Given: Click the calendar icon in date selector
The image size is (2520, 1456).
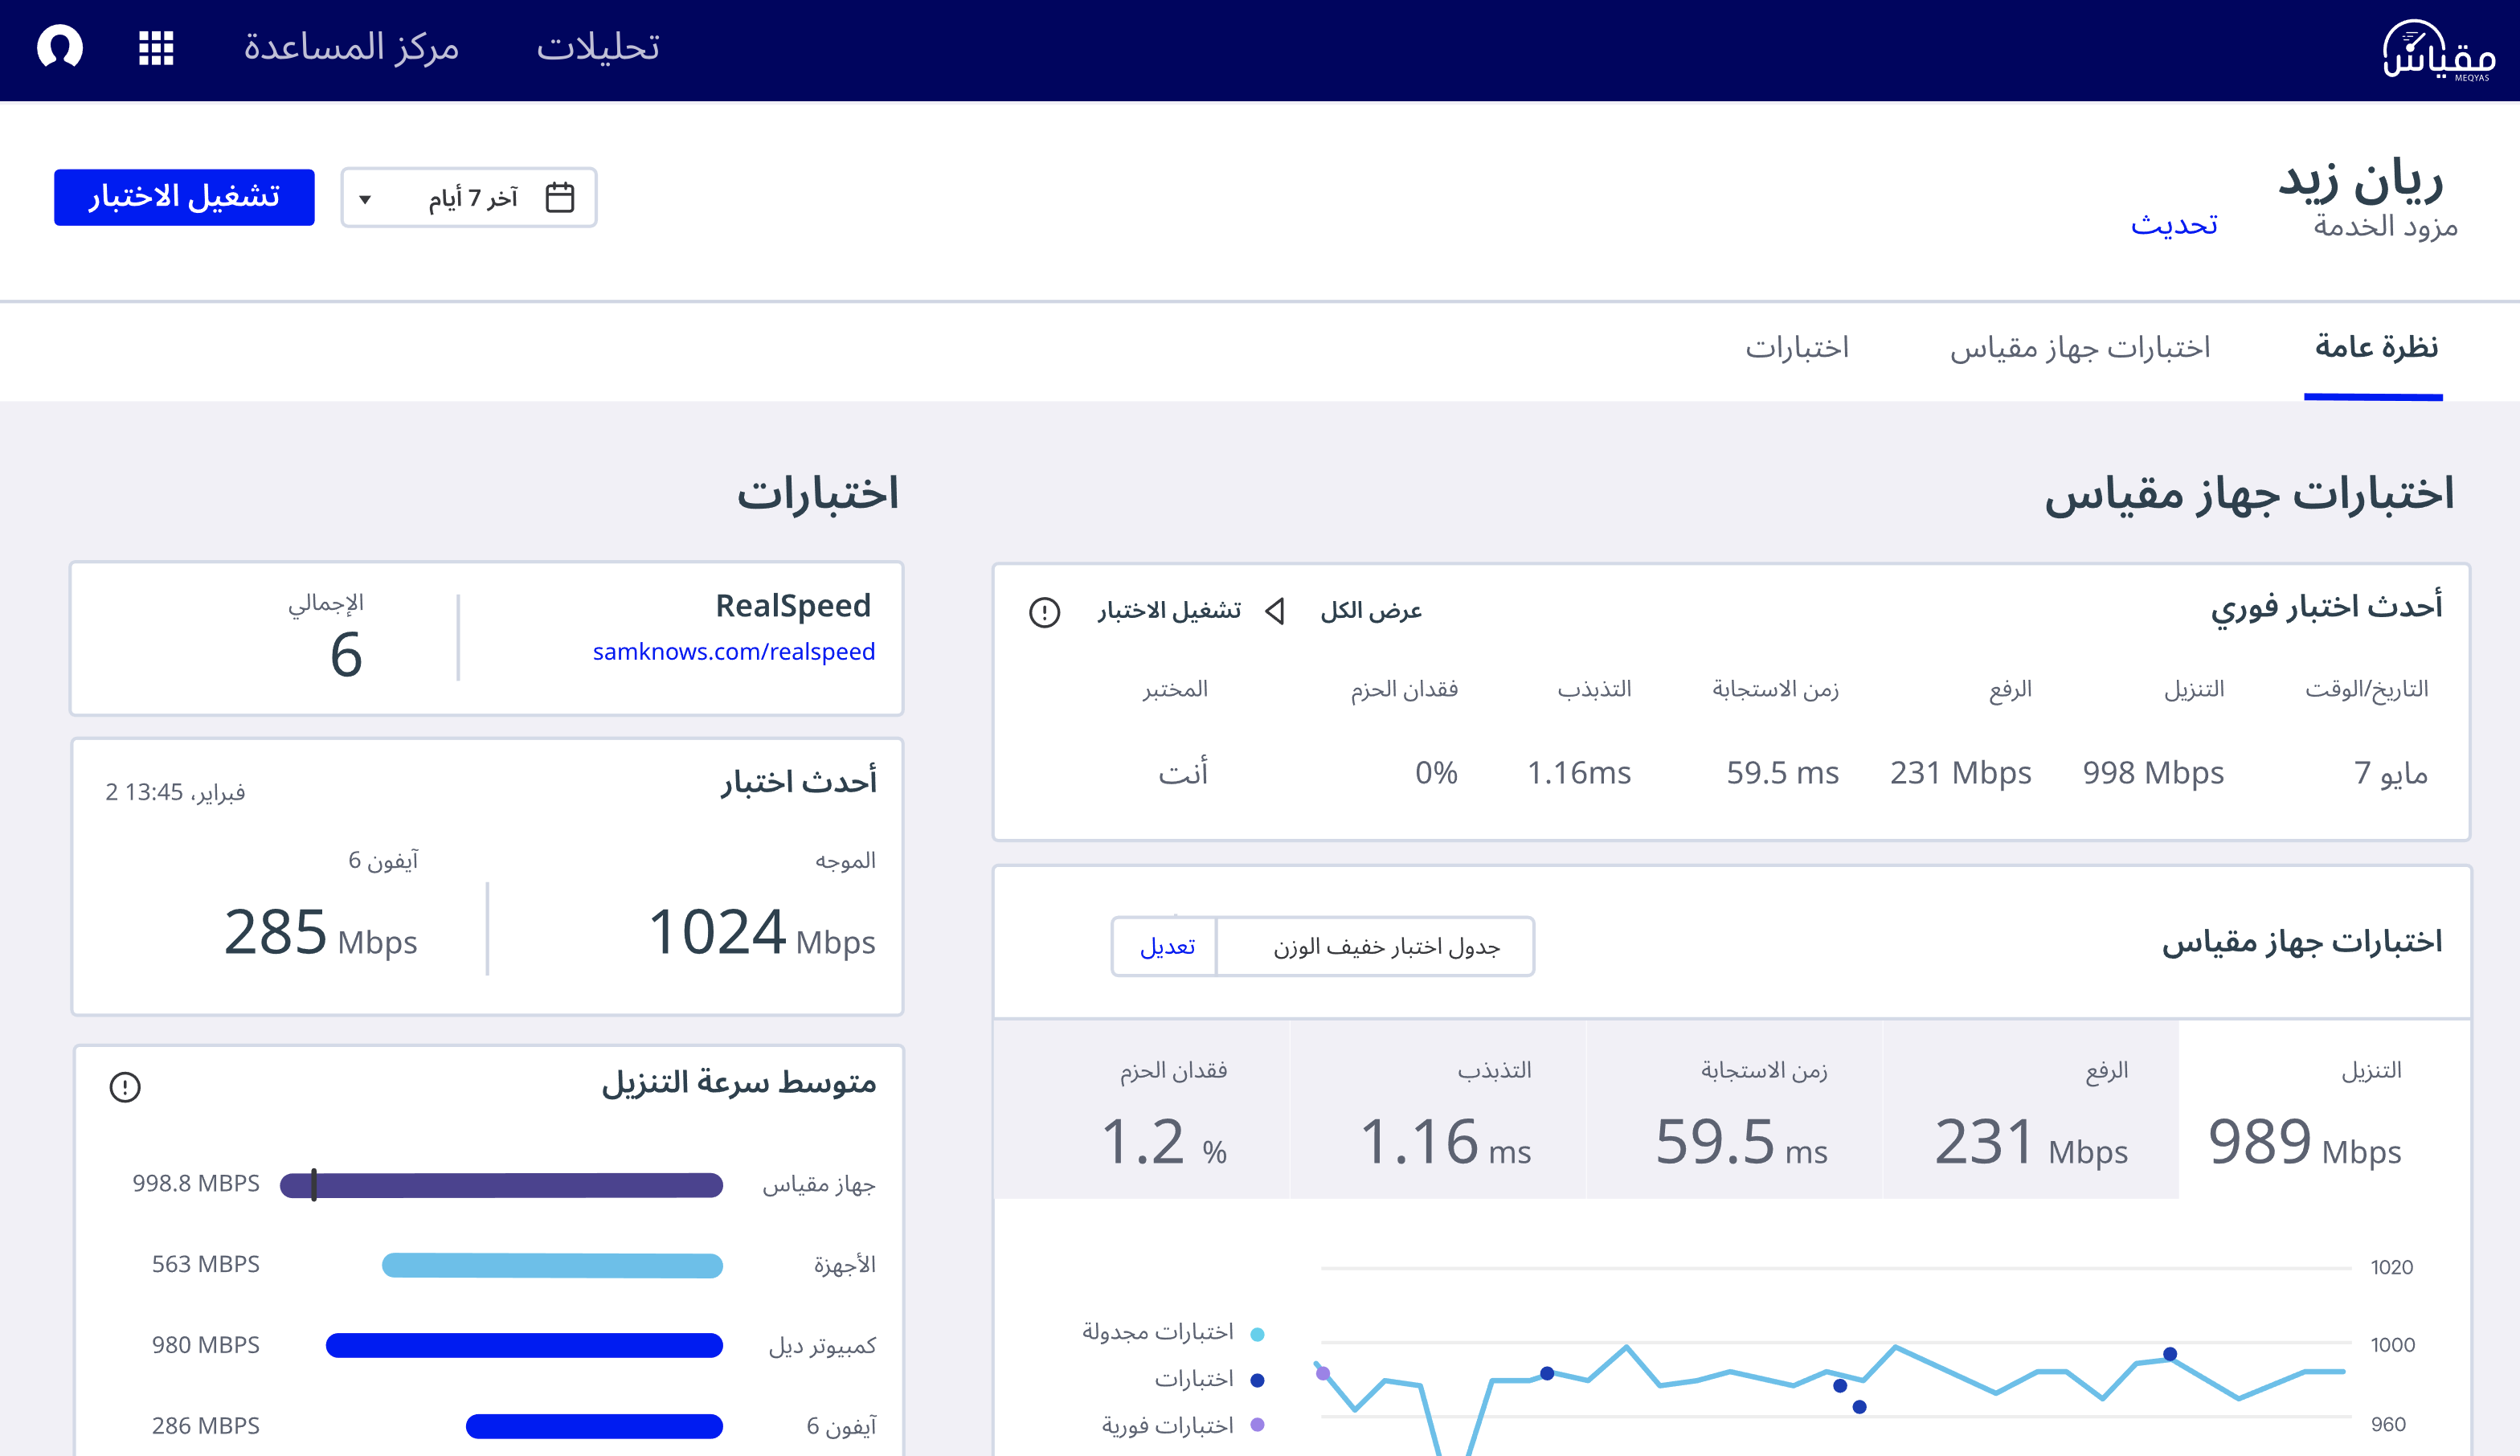Looking at the screenshot, I should pos(560,197).
